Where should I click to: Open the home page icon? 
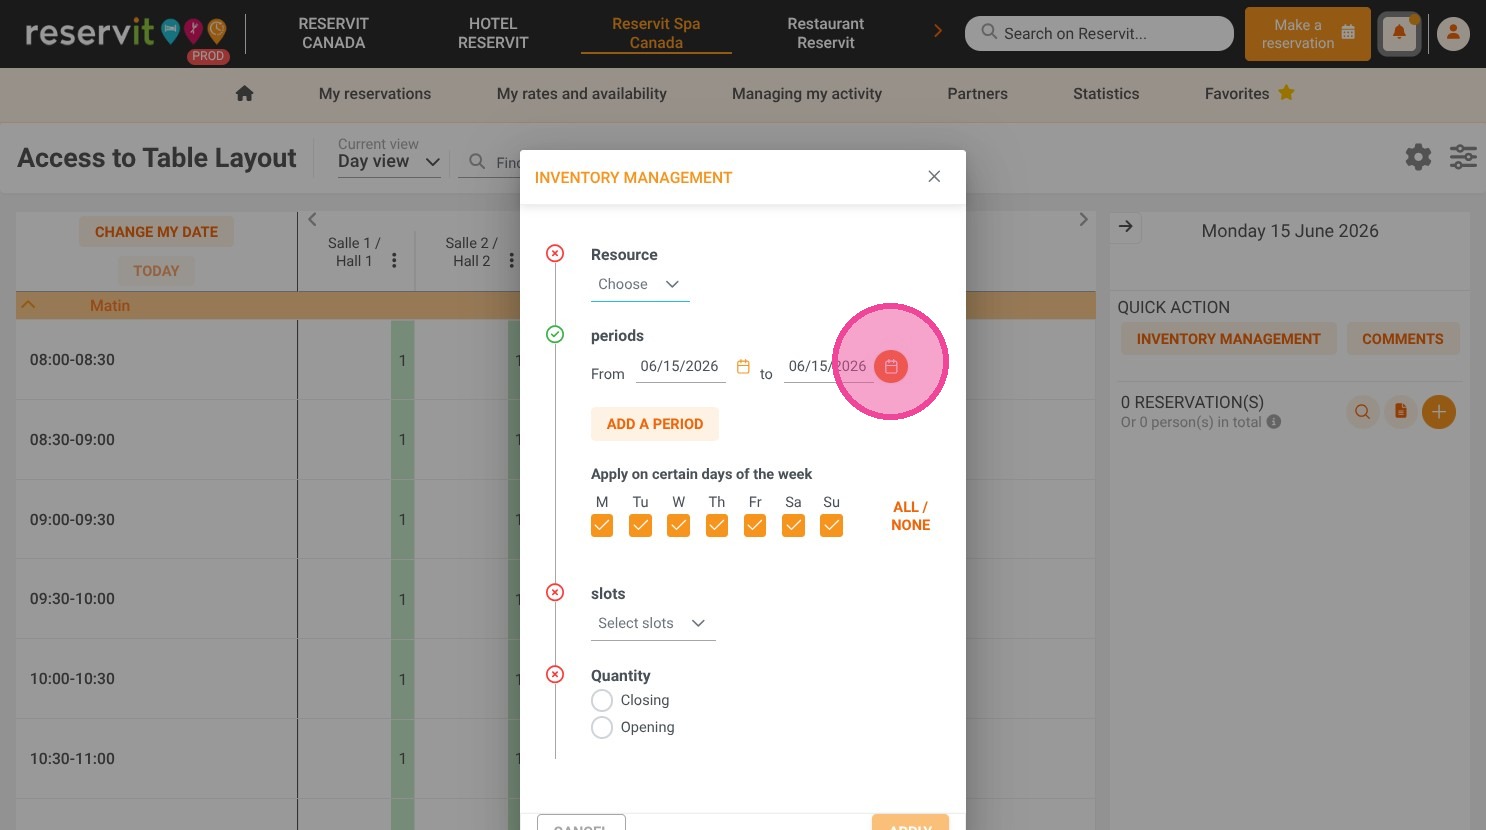[244, 93]
